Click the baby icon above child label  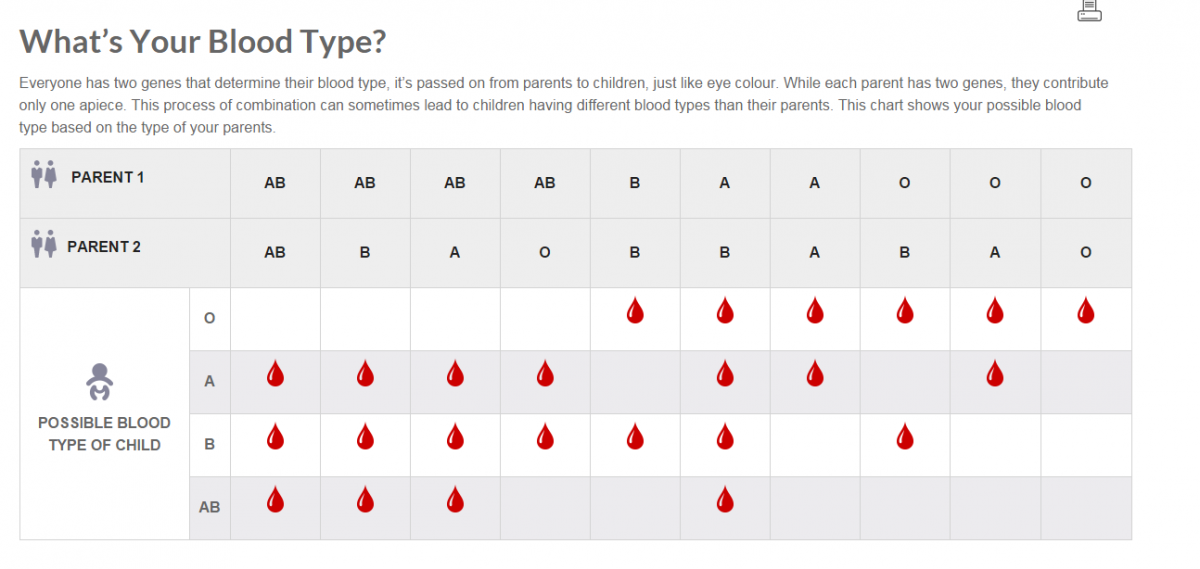(99, 382)
